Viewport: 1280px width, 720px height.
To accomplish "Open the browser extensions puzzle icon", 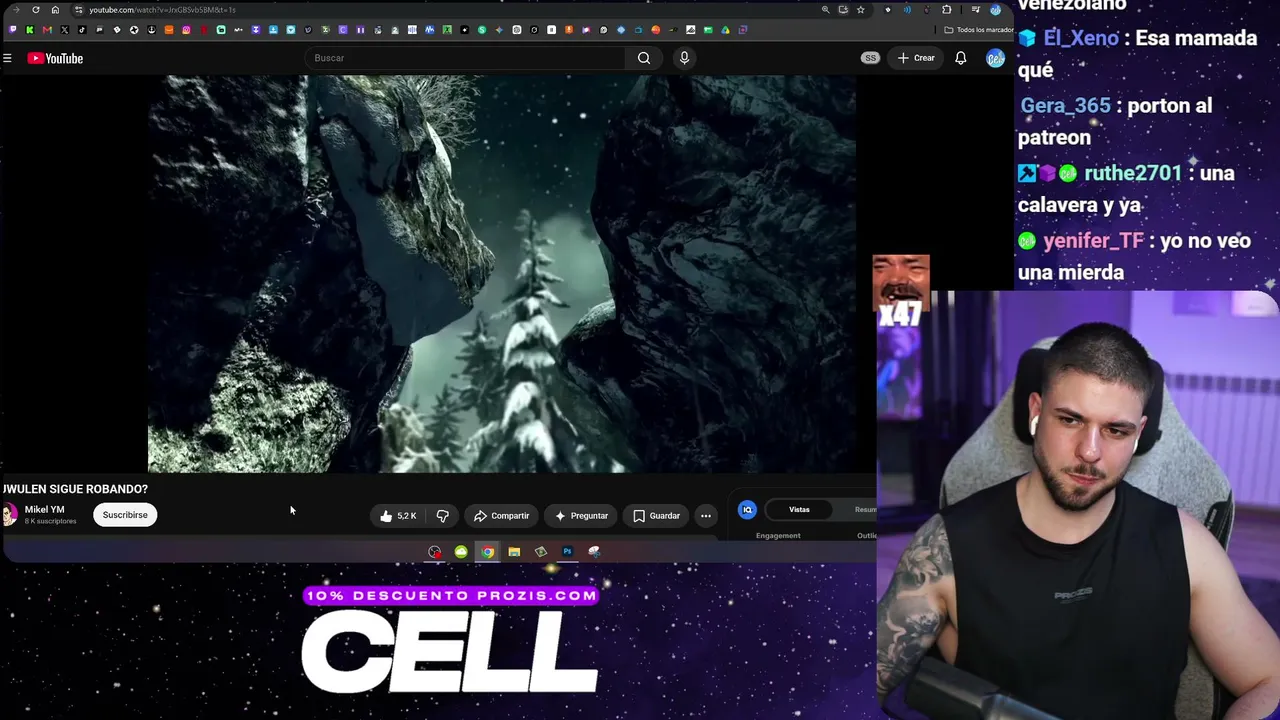I will pyautogui.click(x=947, y=10).
